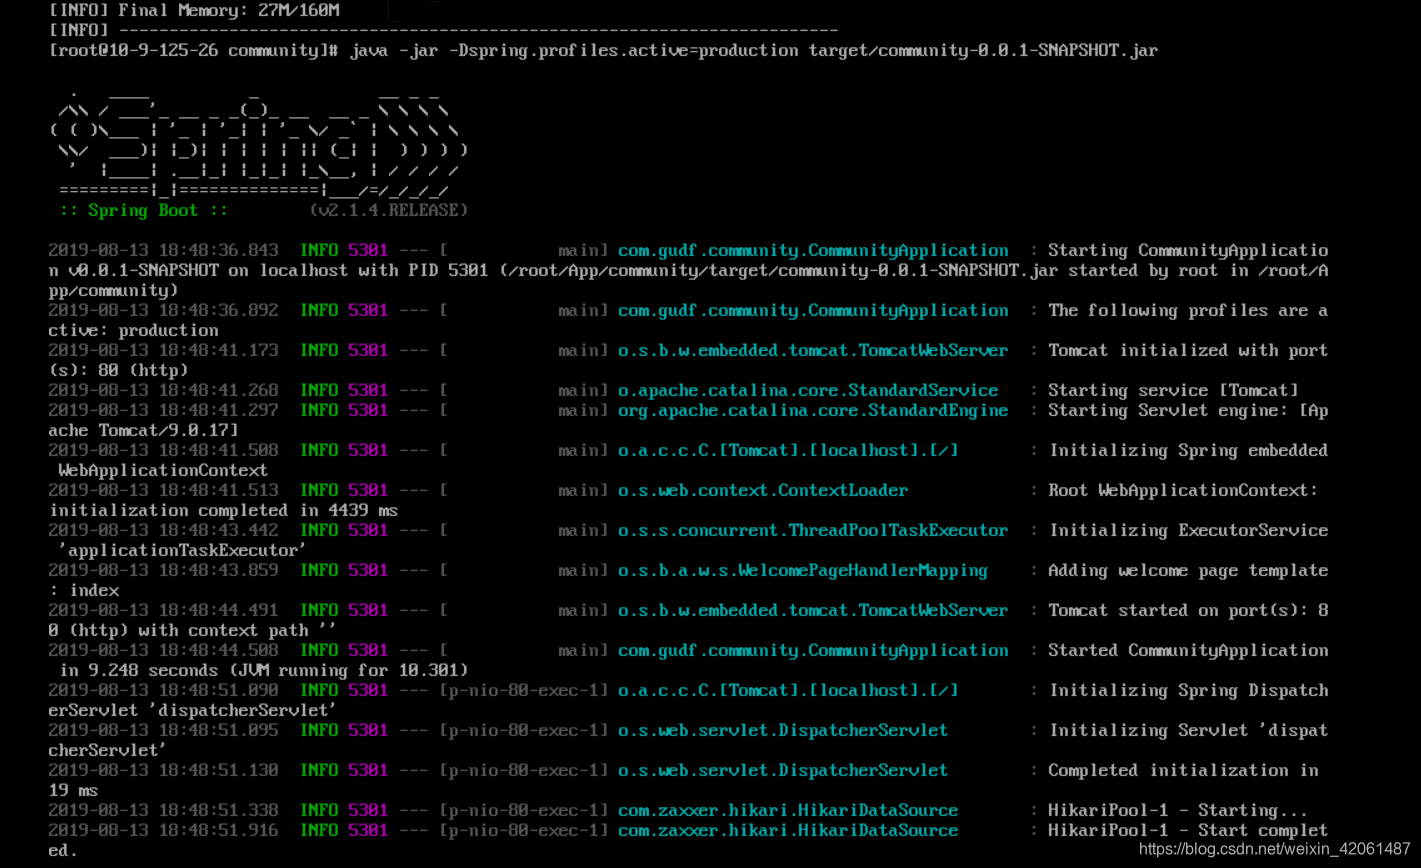Click 'in 9.248 seconds (JVM running for 10.301)'
Image resolution: width=1421 pixels, height=868 pixels.
coord(264,671)
